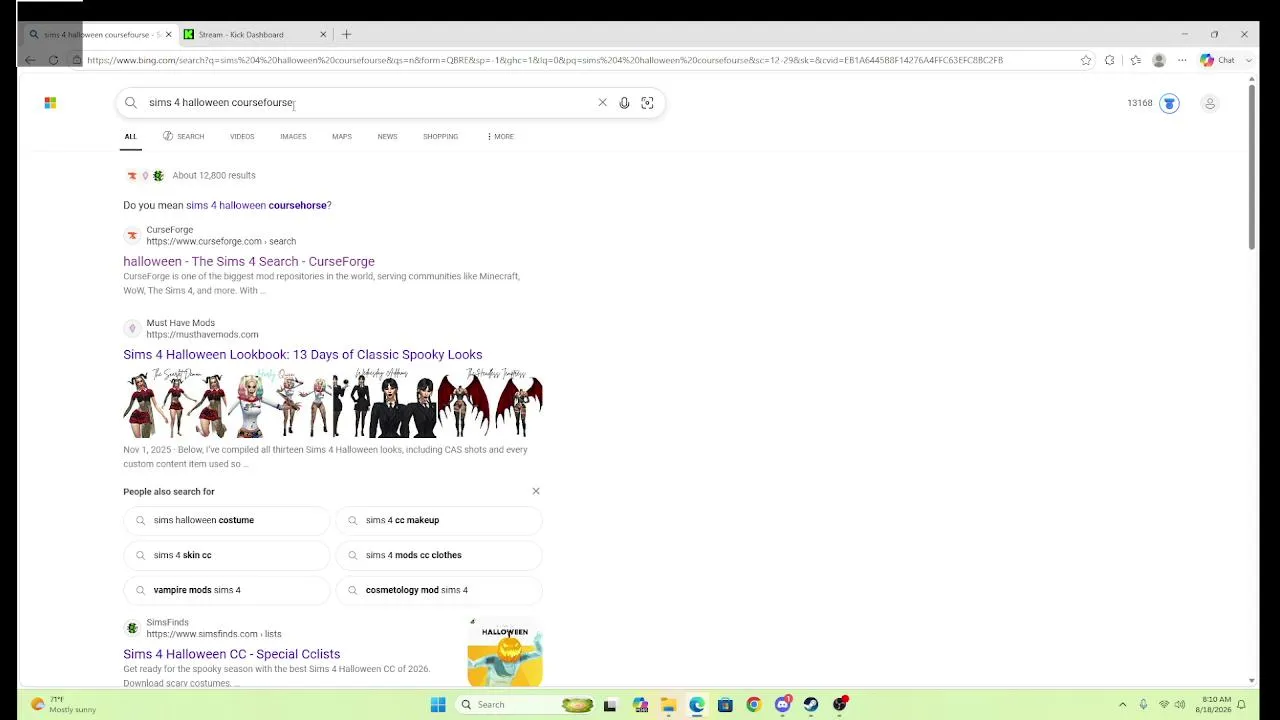The height and width of the screenshot is (720, 1280).
Task: Click the CurseForge site favicon
Action: [132, 235]
